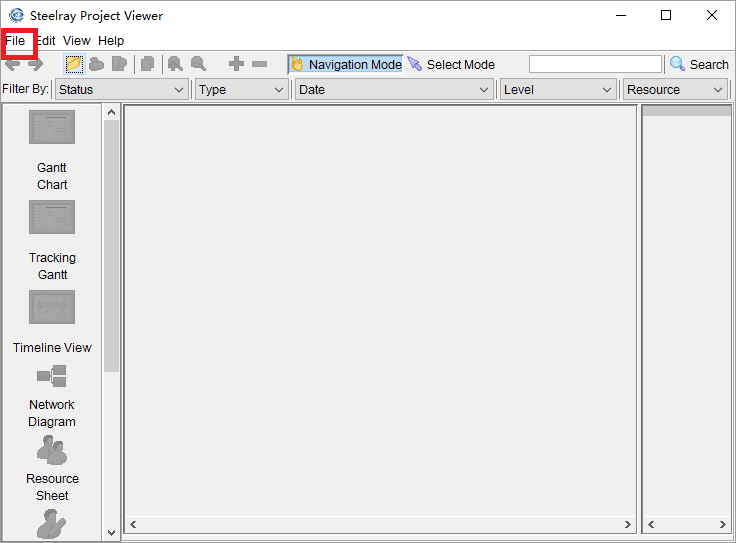
Task: Click the plus expand toolbar icon
Action: 236,64
